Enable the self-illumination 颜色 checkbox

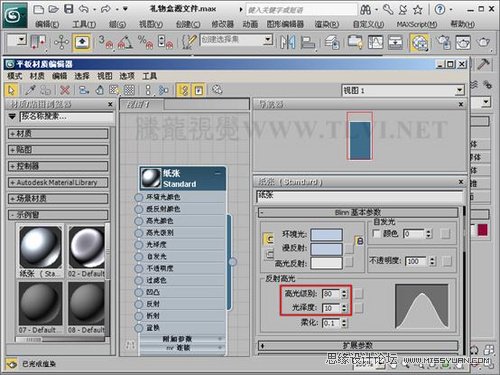tap(376, 233)
